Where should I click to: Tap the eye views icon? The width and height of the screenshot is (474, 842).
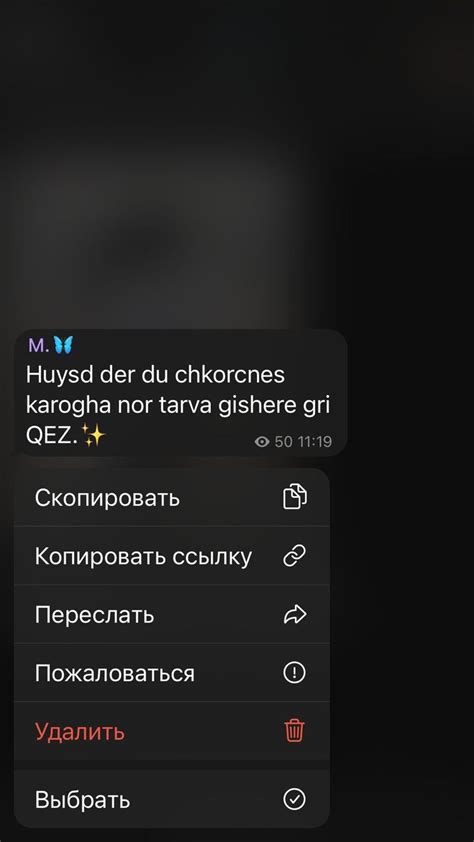(261, 442)
